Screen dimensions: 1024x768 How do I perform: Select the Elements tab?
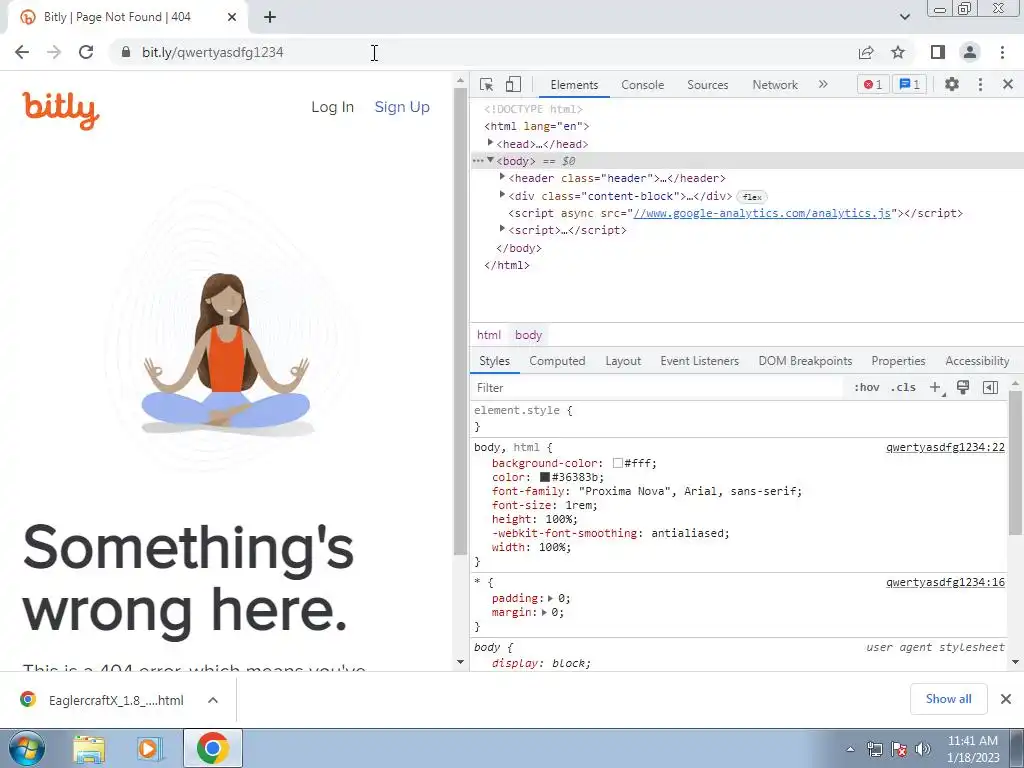(x=574, y=85)
